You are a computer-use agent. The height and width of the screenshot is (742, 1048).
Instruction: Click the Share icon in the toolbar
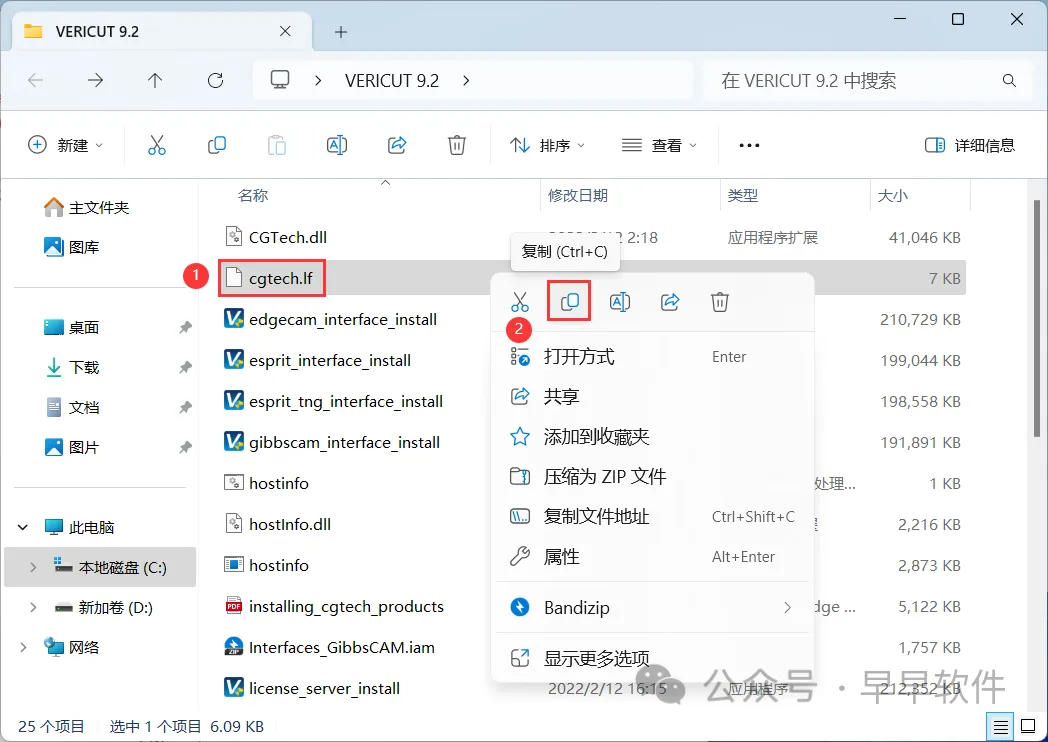(x=397, y=145)
